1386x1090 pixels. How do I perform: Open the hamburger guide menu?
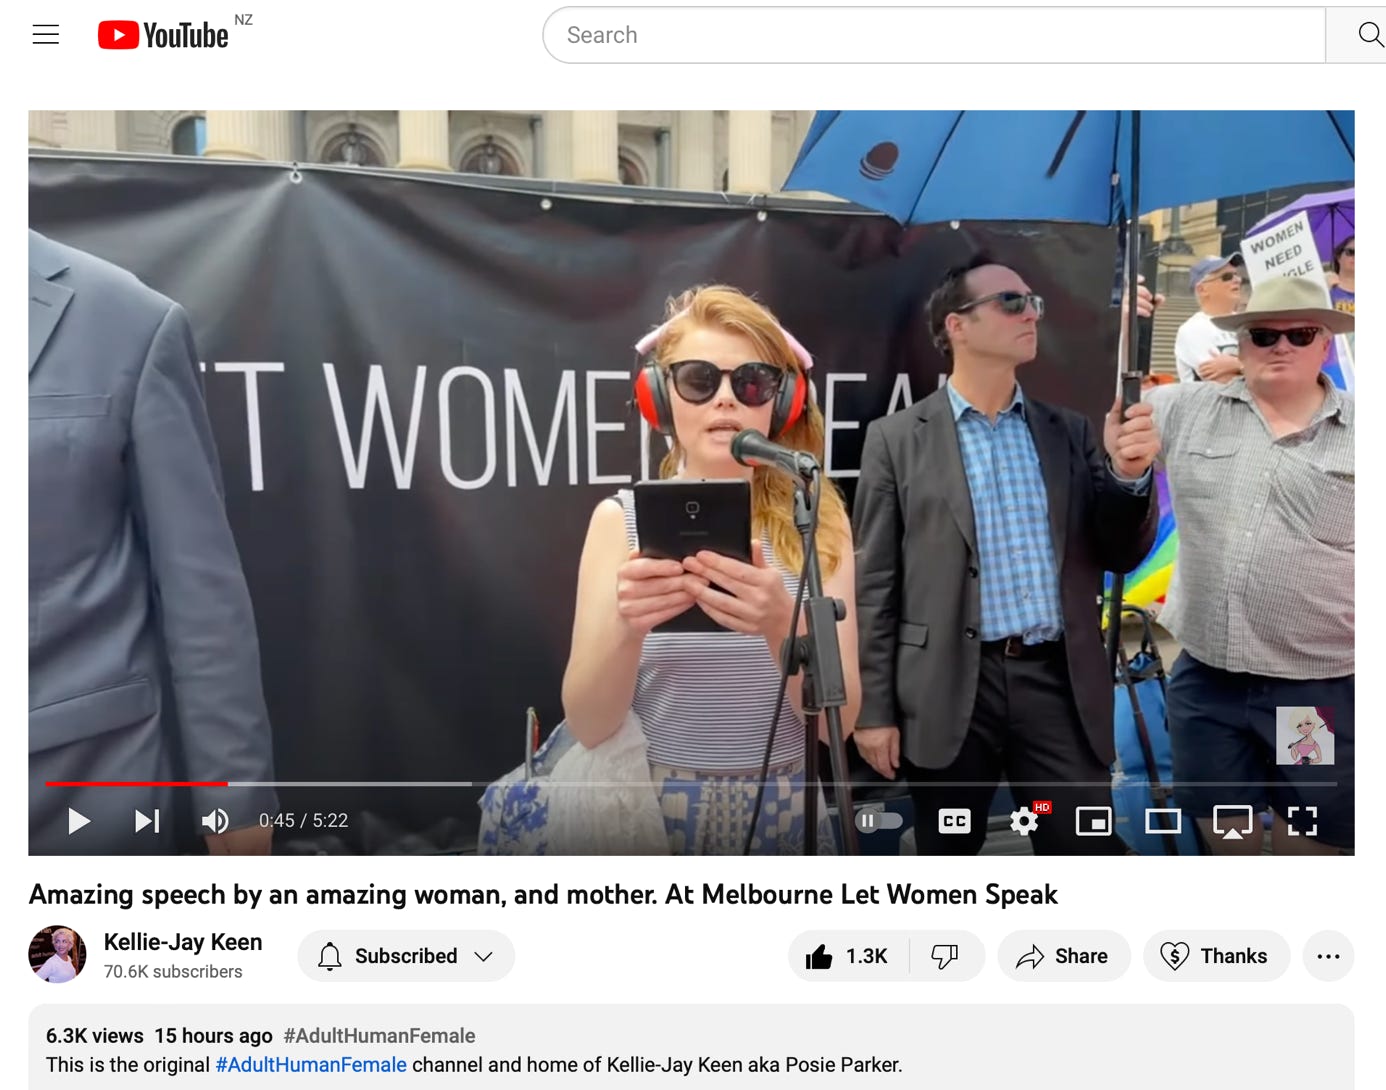pos(46,35)
